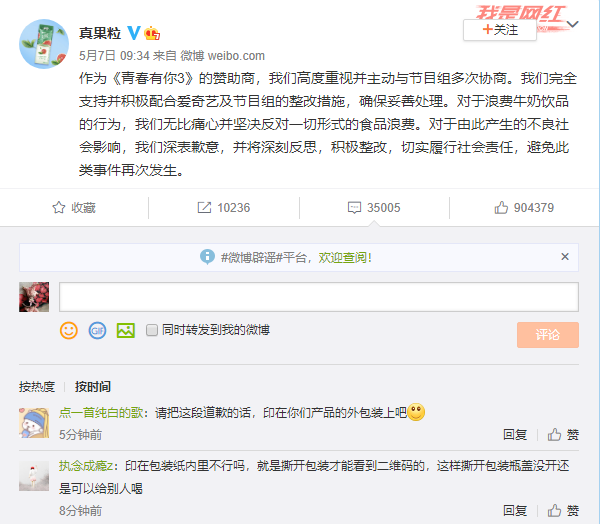The width and height of the screenshot is (600, 524).
Task: Like the post via thumbs-up 904379
Action: [501, 207]
